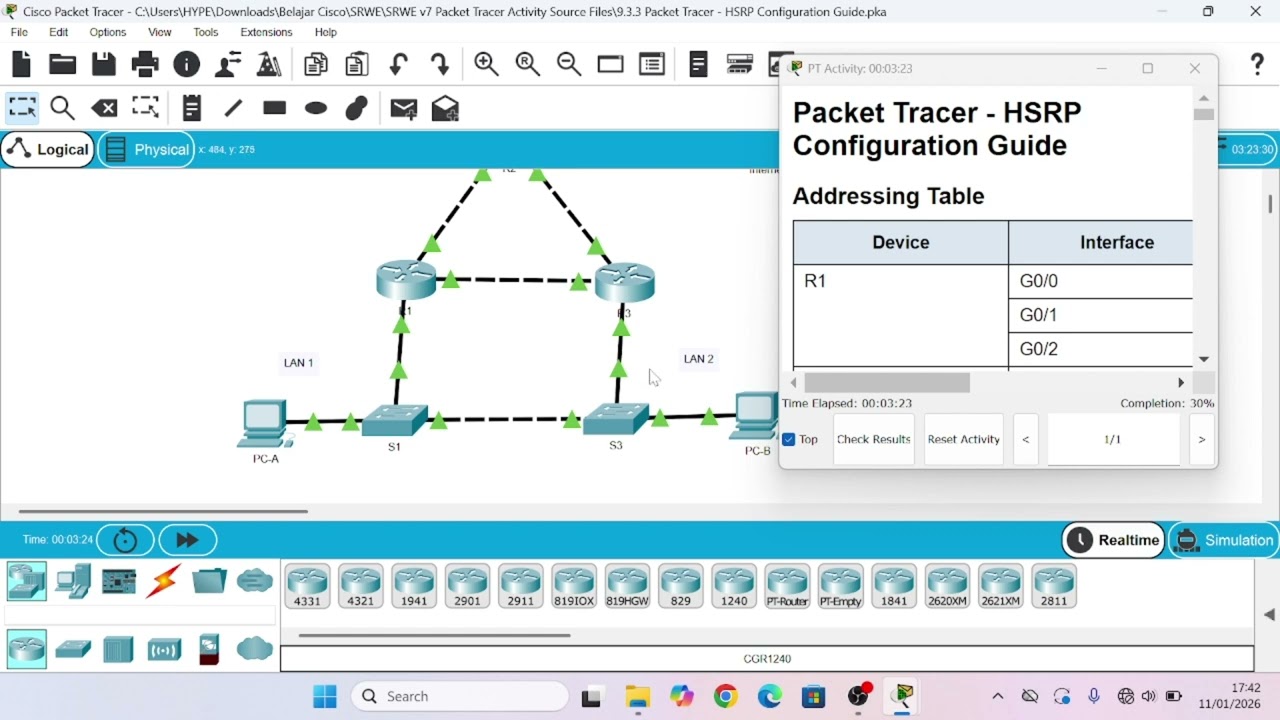
Task: Select switch S1 in the topology
Action: click(395, 421)
